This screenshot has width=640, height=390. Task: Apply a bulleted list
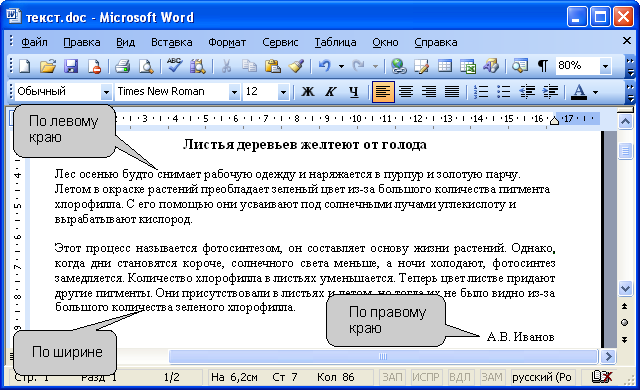pyautogui.click(x=504, y=92)
